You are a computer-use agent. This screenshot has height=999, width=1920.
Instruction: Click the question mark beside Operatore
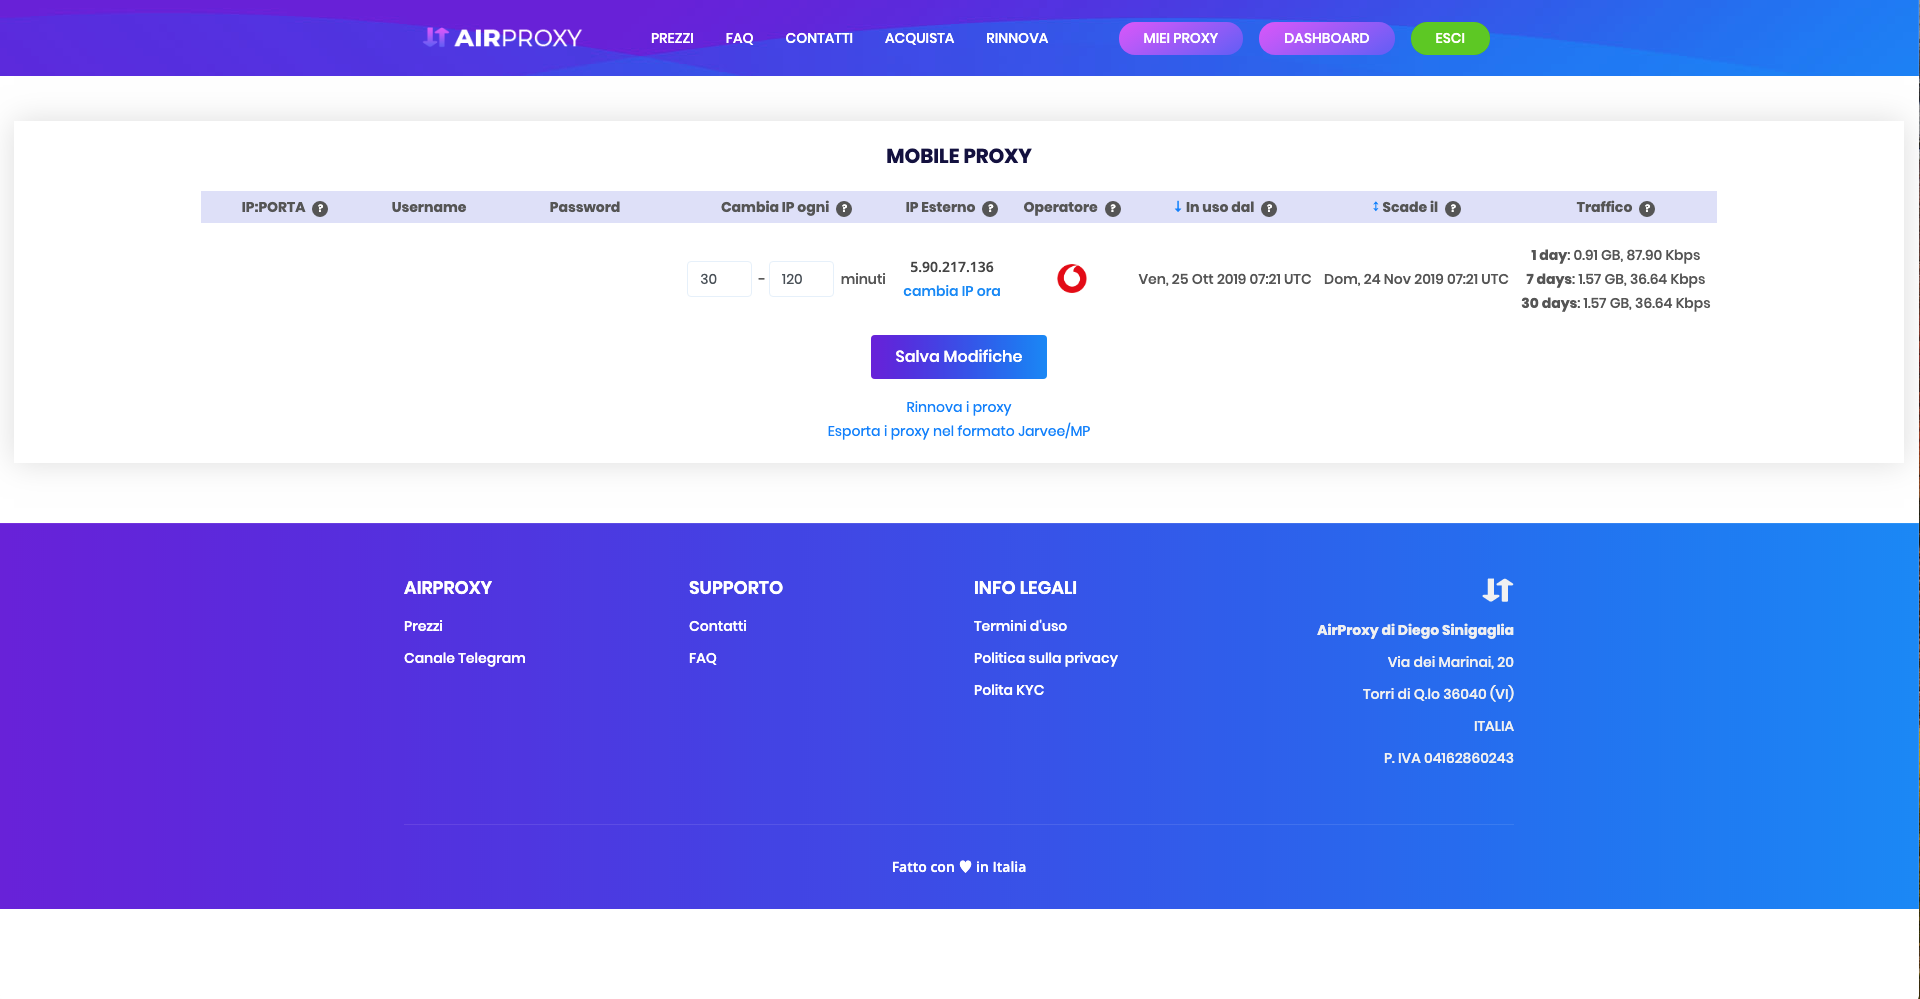[x=1113, y=209]
